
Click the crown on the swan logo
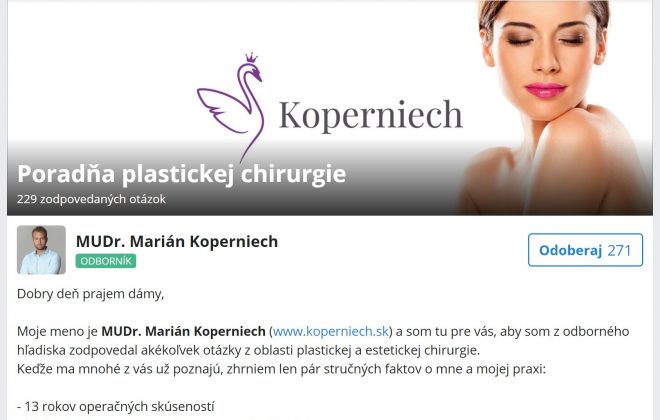(x=251, y=58)
